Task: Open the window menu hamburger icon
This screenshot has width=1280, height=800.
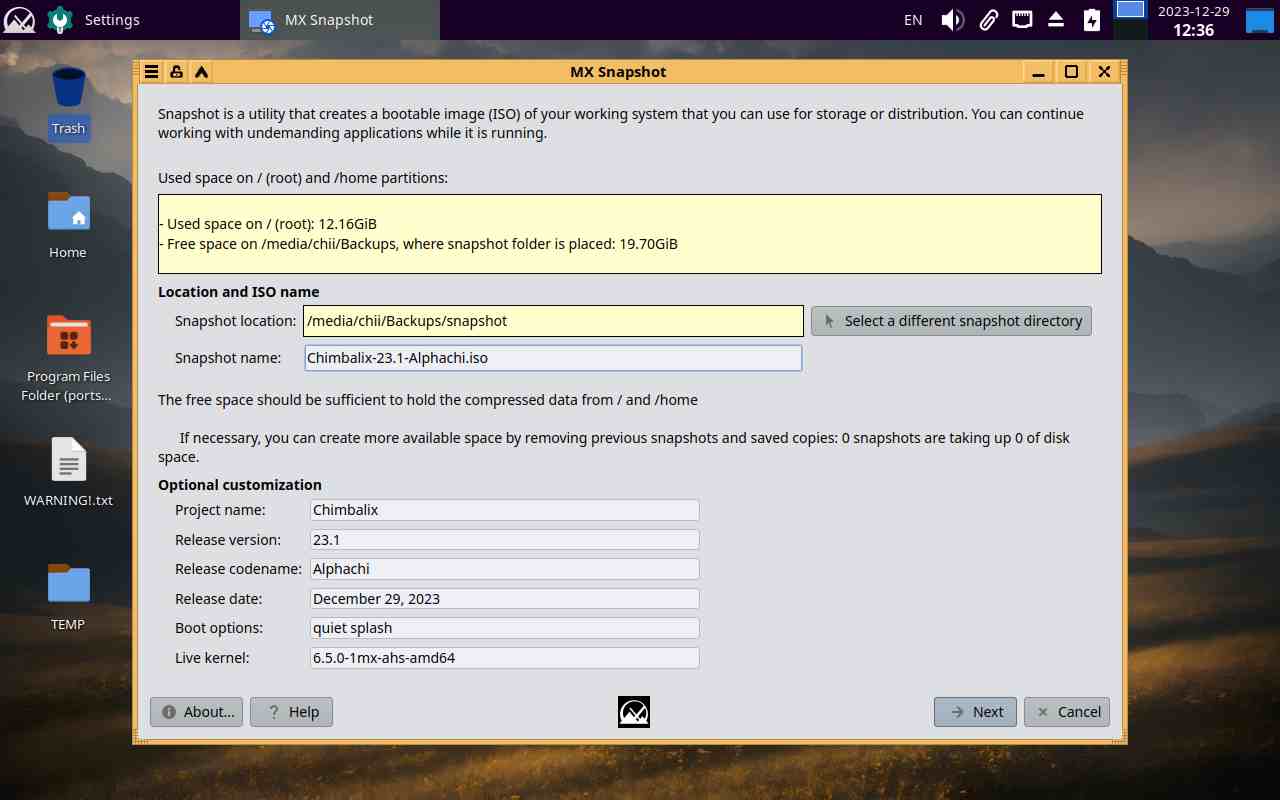Action: tap(152, 72)
